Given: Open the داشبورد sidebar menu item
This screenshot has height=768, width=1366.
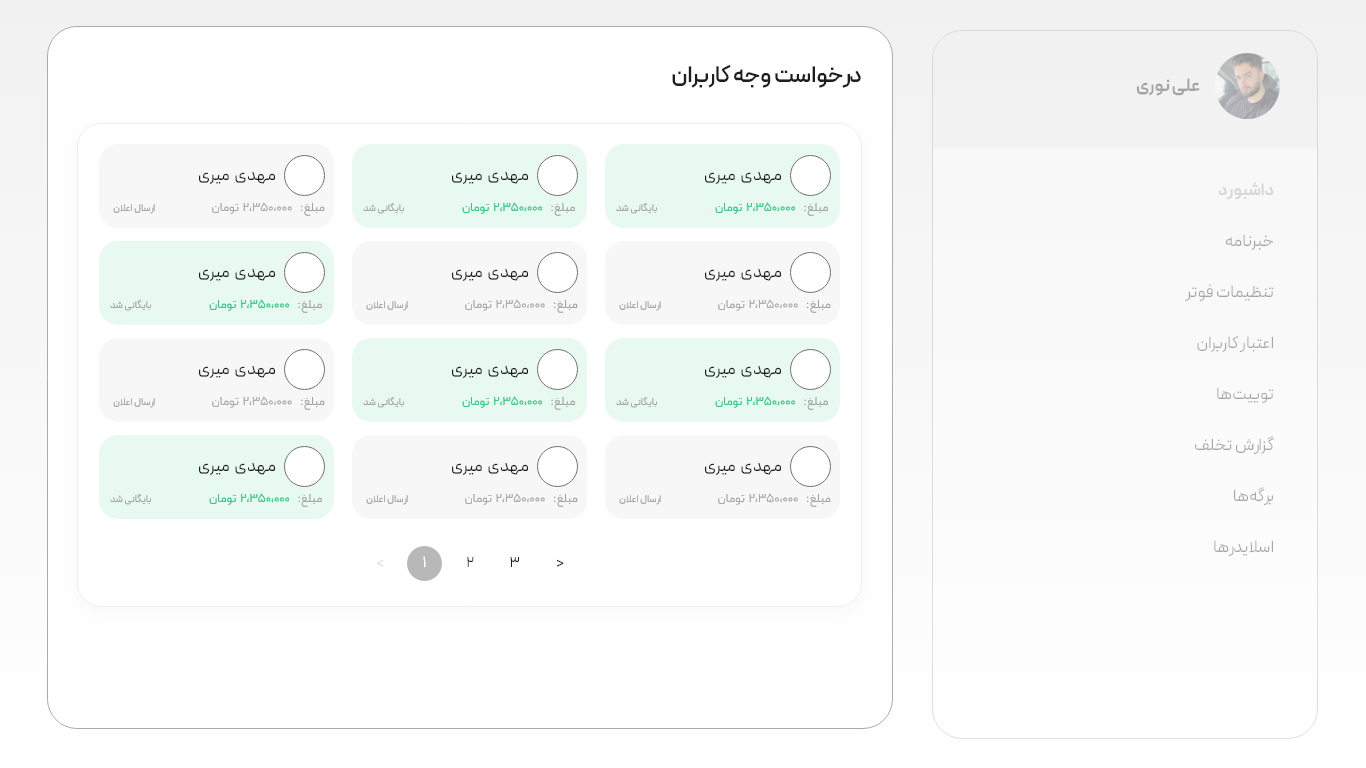Looking at the screenshot, I should click(1245, 190).
